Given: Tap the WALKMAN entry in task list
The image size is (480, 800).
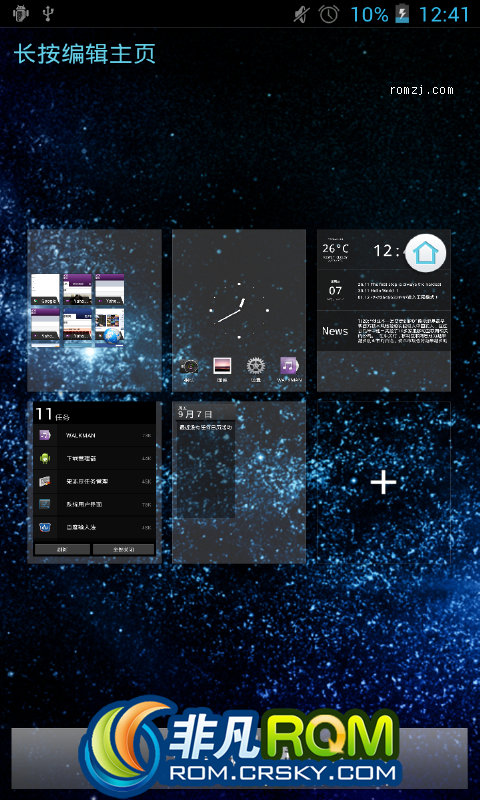Looking at the screenshot, I should point(94,435).
